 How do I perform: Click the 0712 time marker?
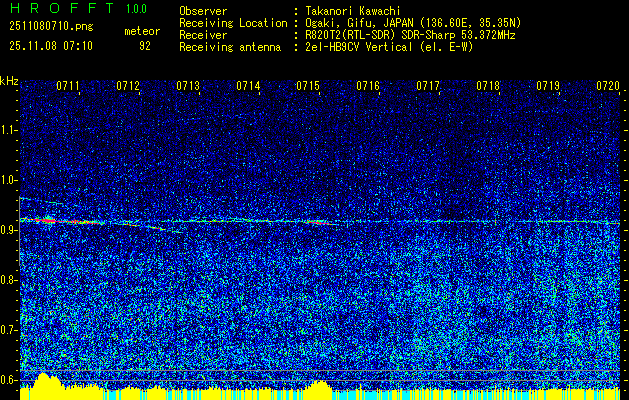(128, 86)
